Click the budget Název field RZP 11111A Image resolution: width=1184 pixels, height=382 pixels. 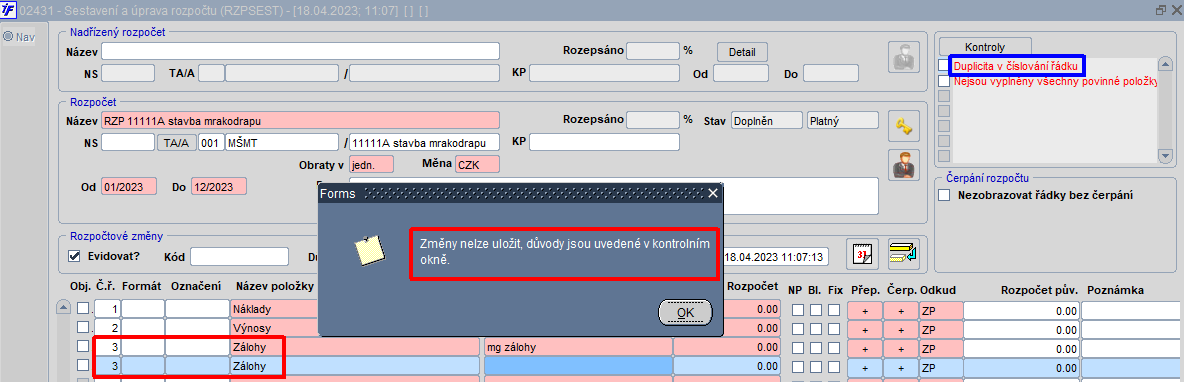pos(301,120)
